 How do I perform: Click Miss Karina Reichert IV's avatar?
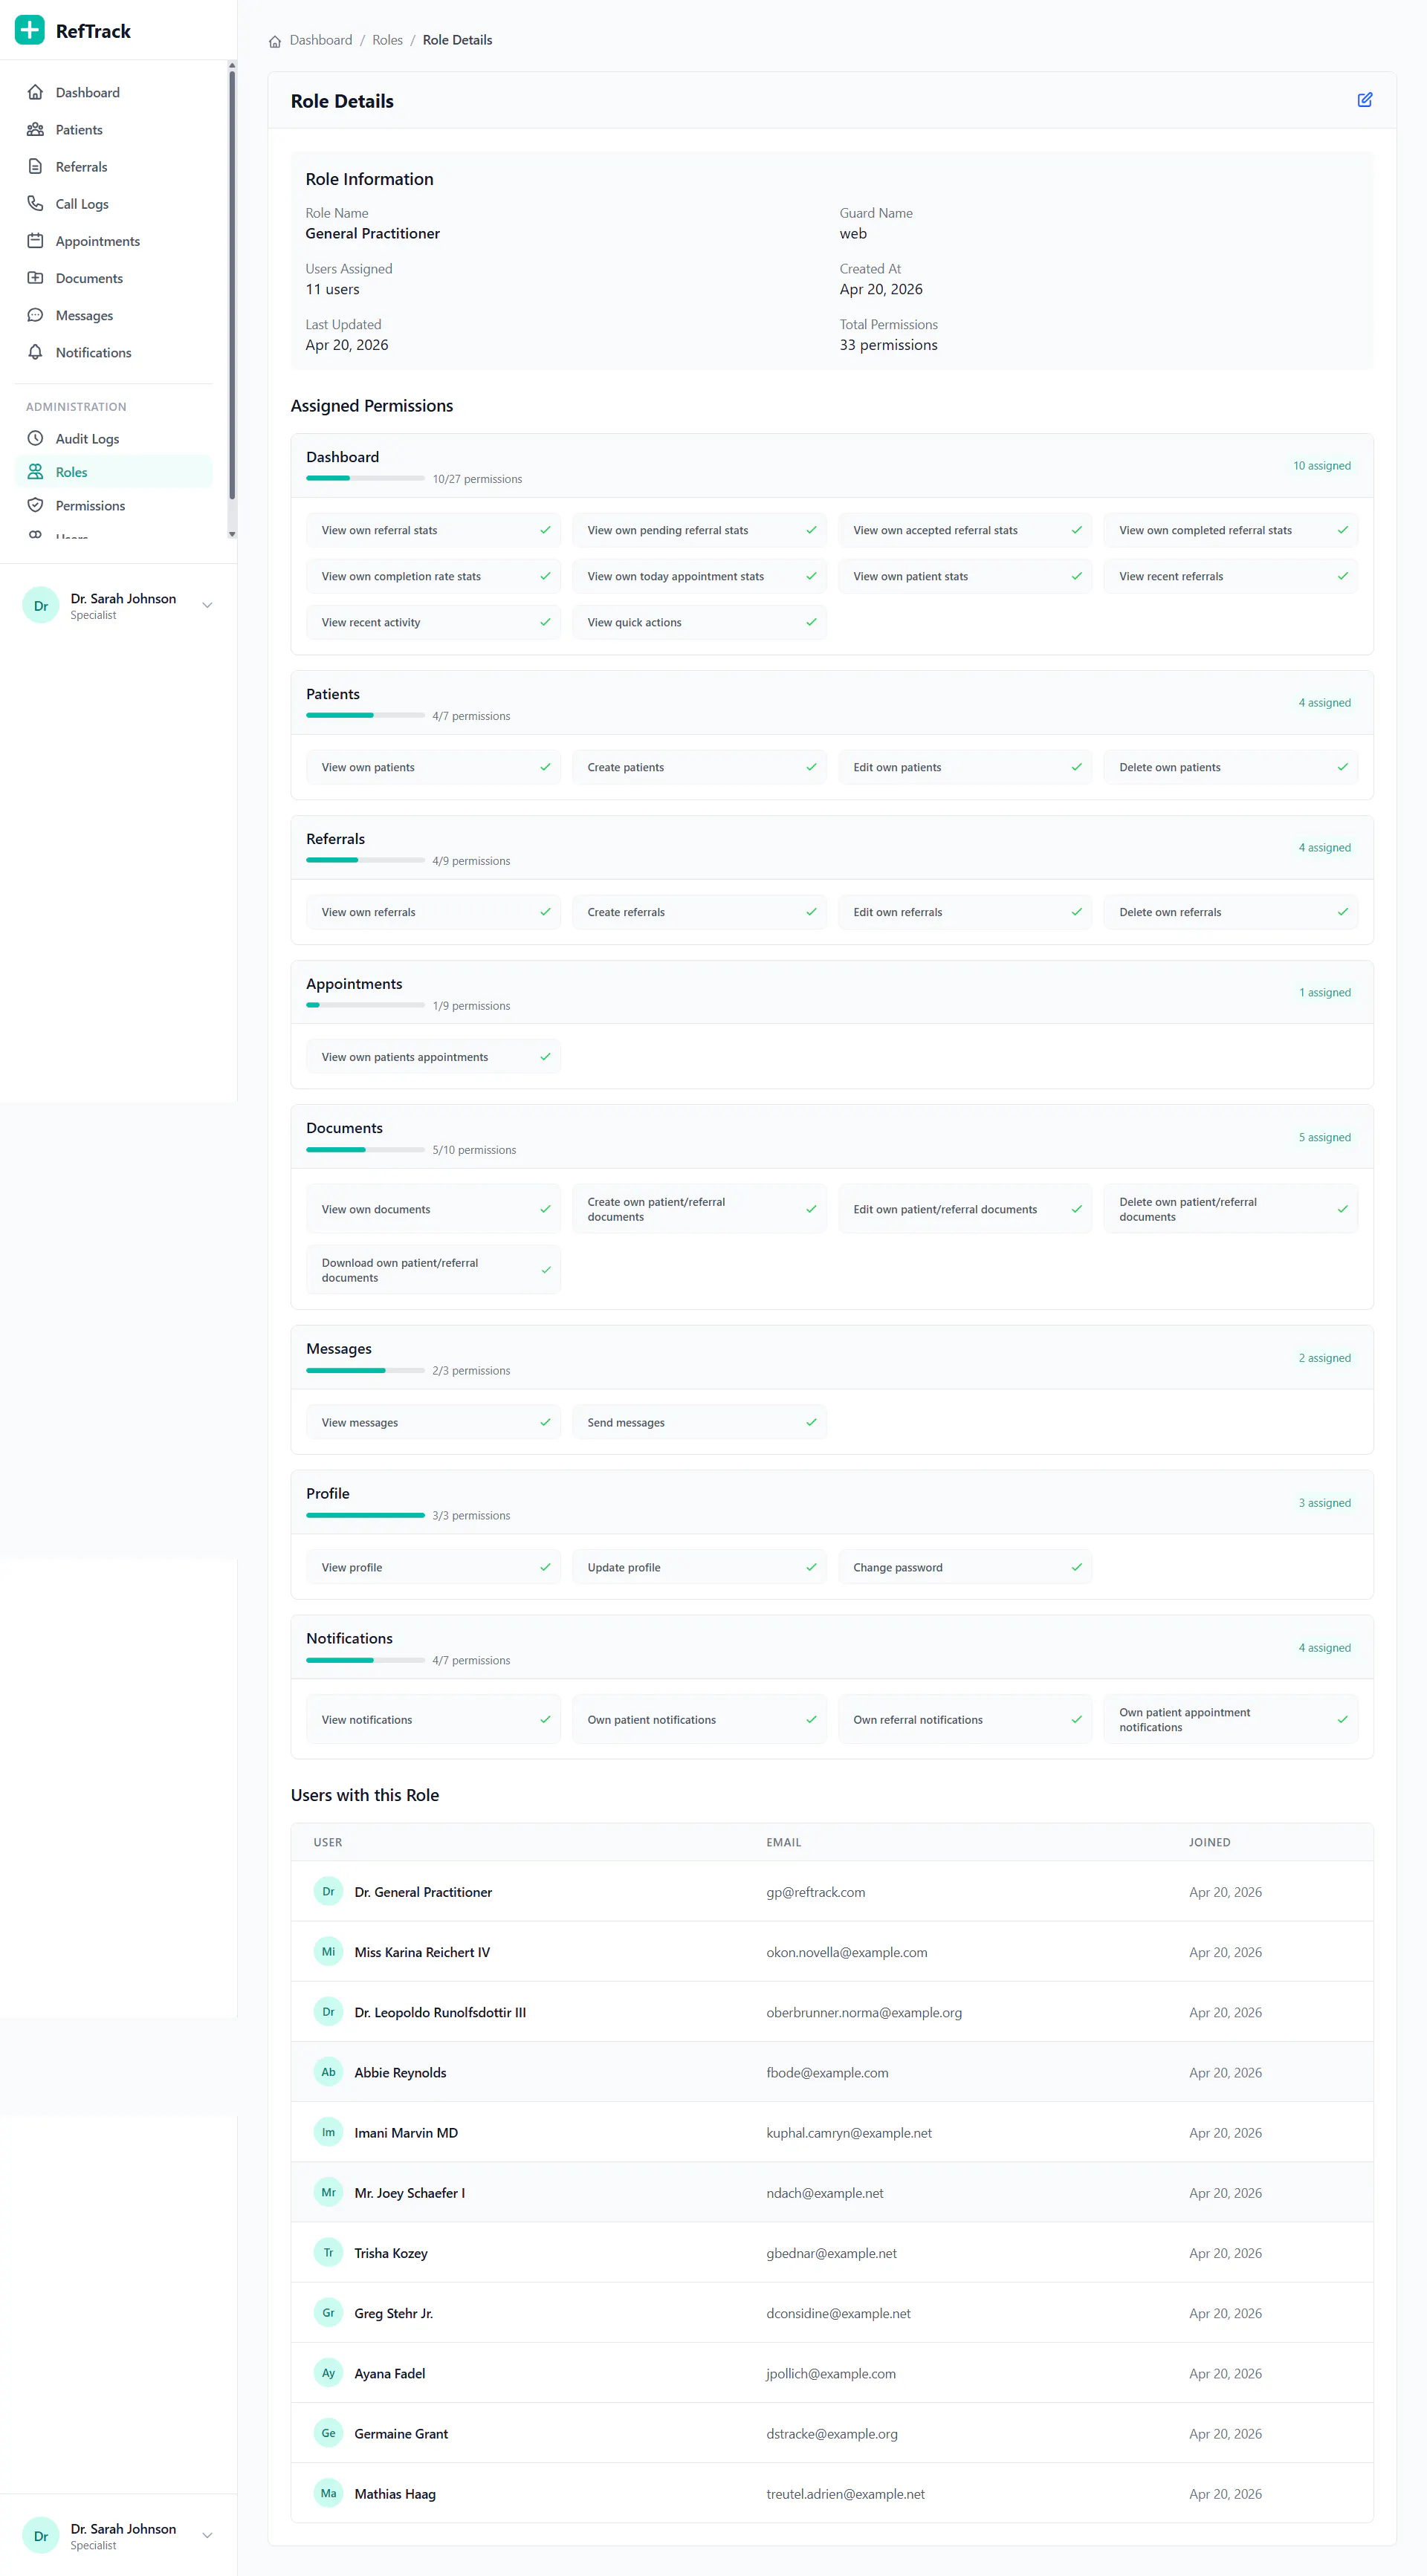pyautogui.click(x=328, y=1951)
